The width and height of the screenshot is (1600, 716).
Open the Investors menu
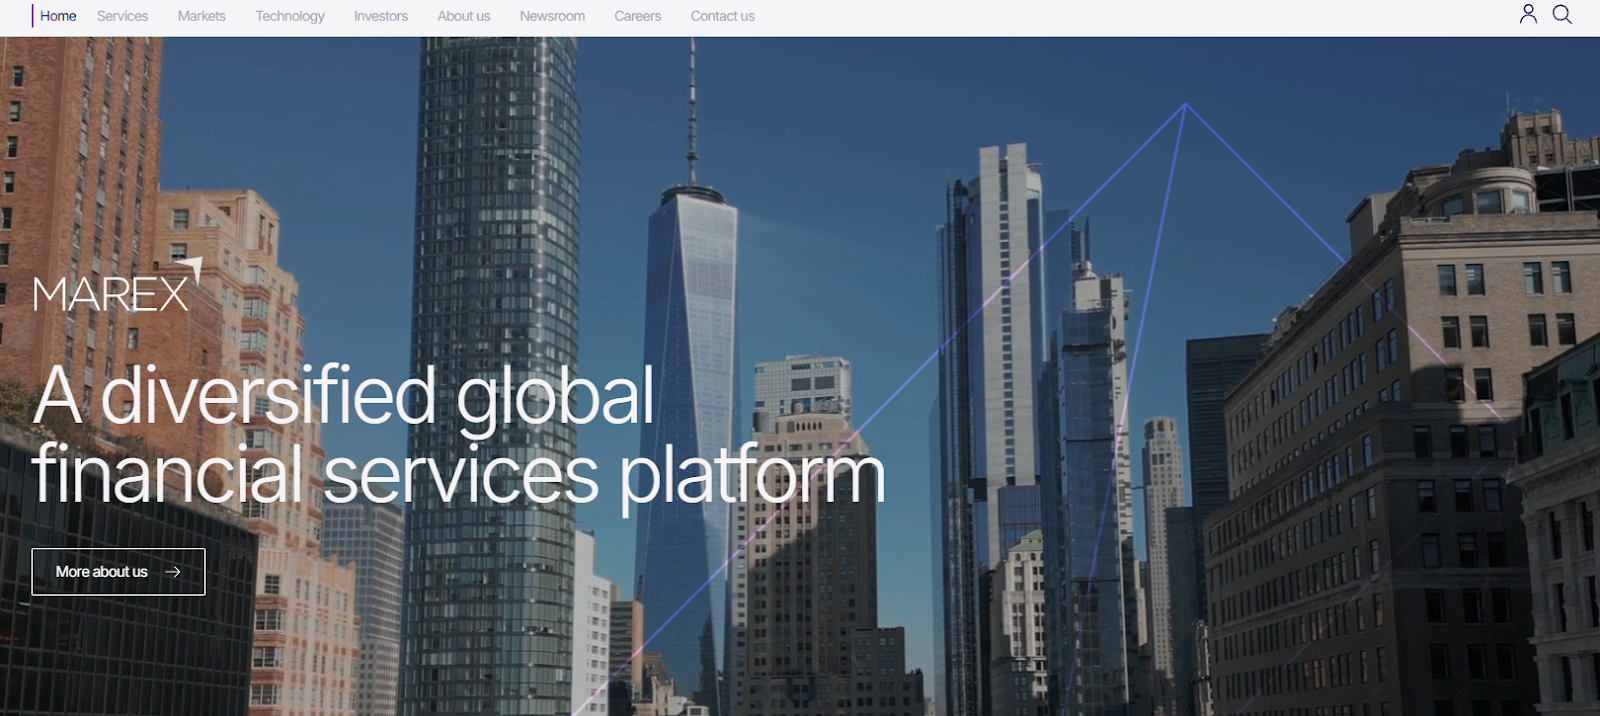[381, 16]
